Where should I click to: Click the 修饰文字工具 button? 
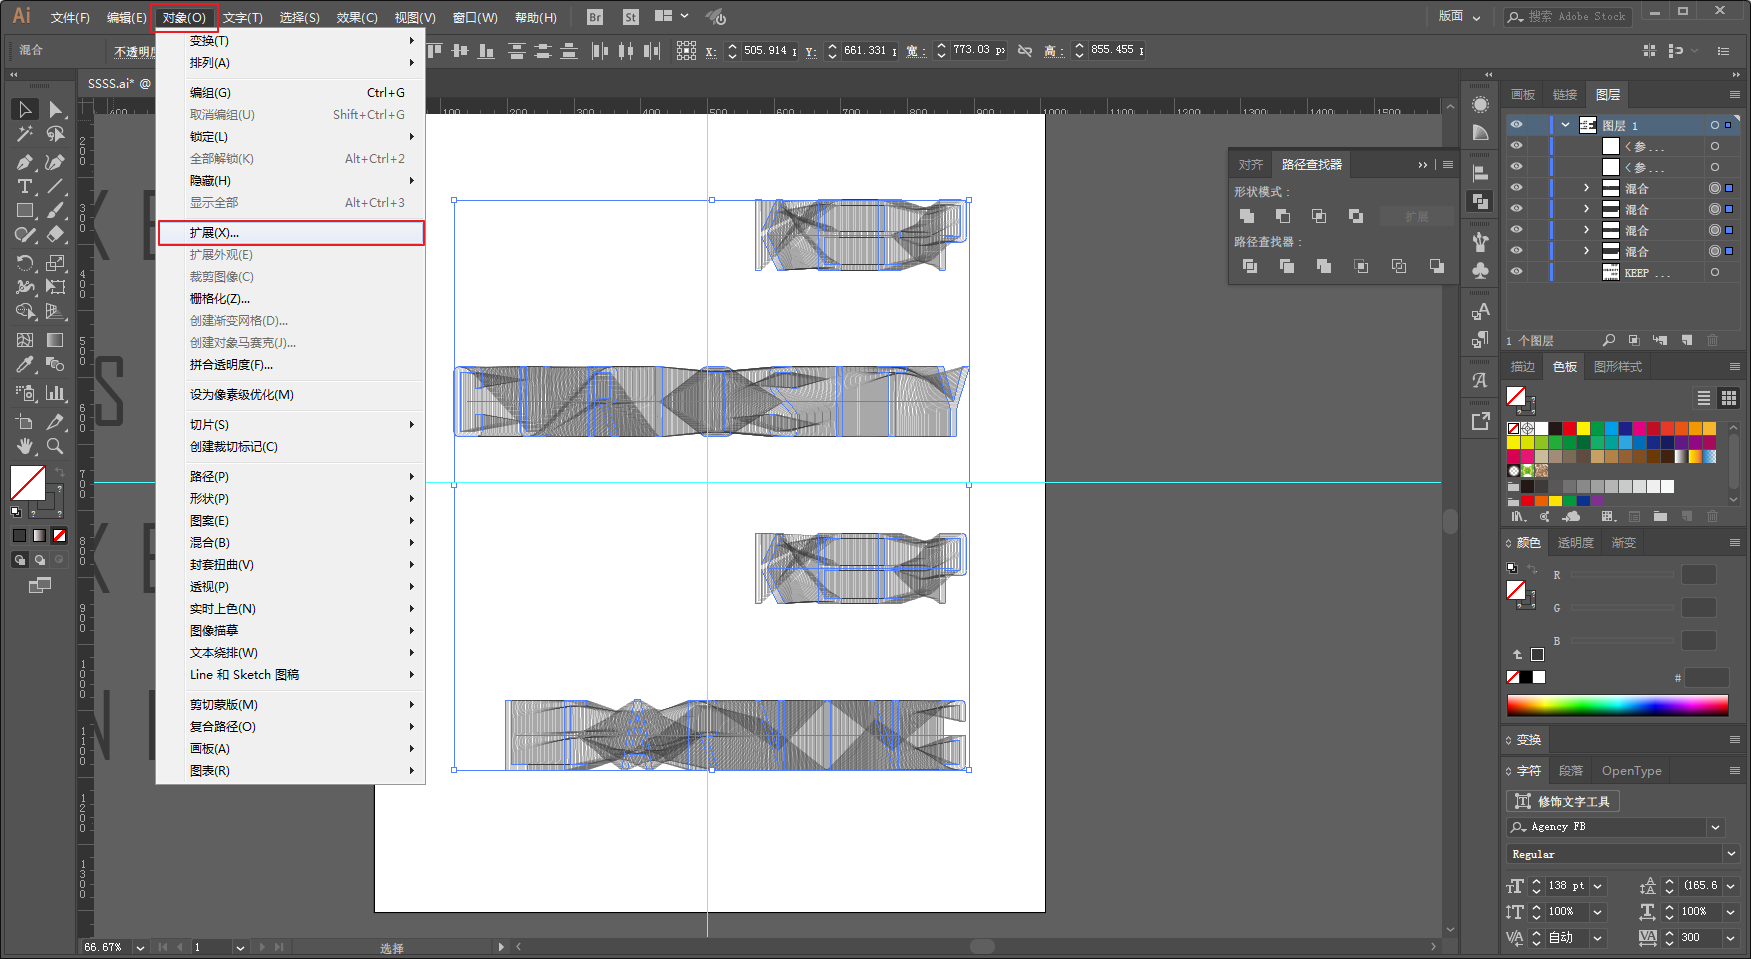[x=1563, y=801]
